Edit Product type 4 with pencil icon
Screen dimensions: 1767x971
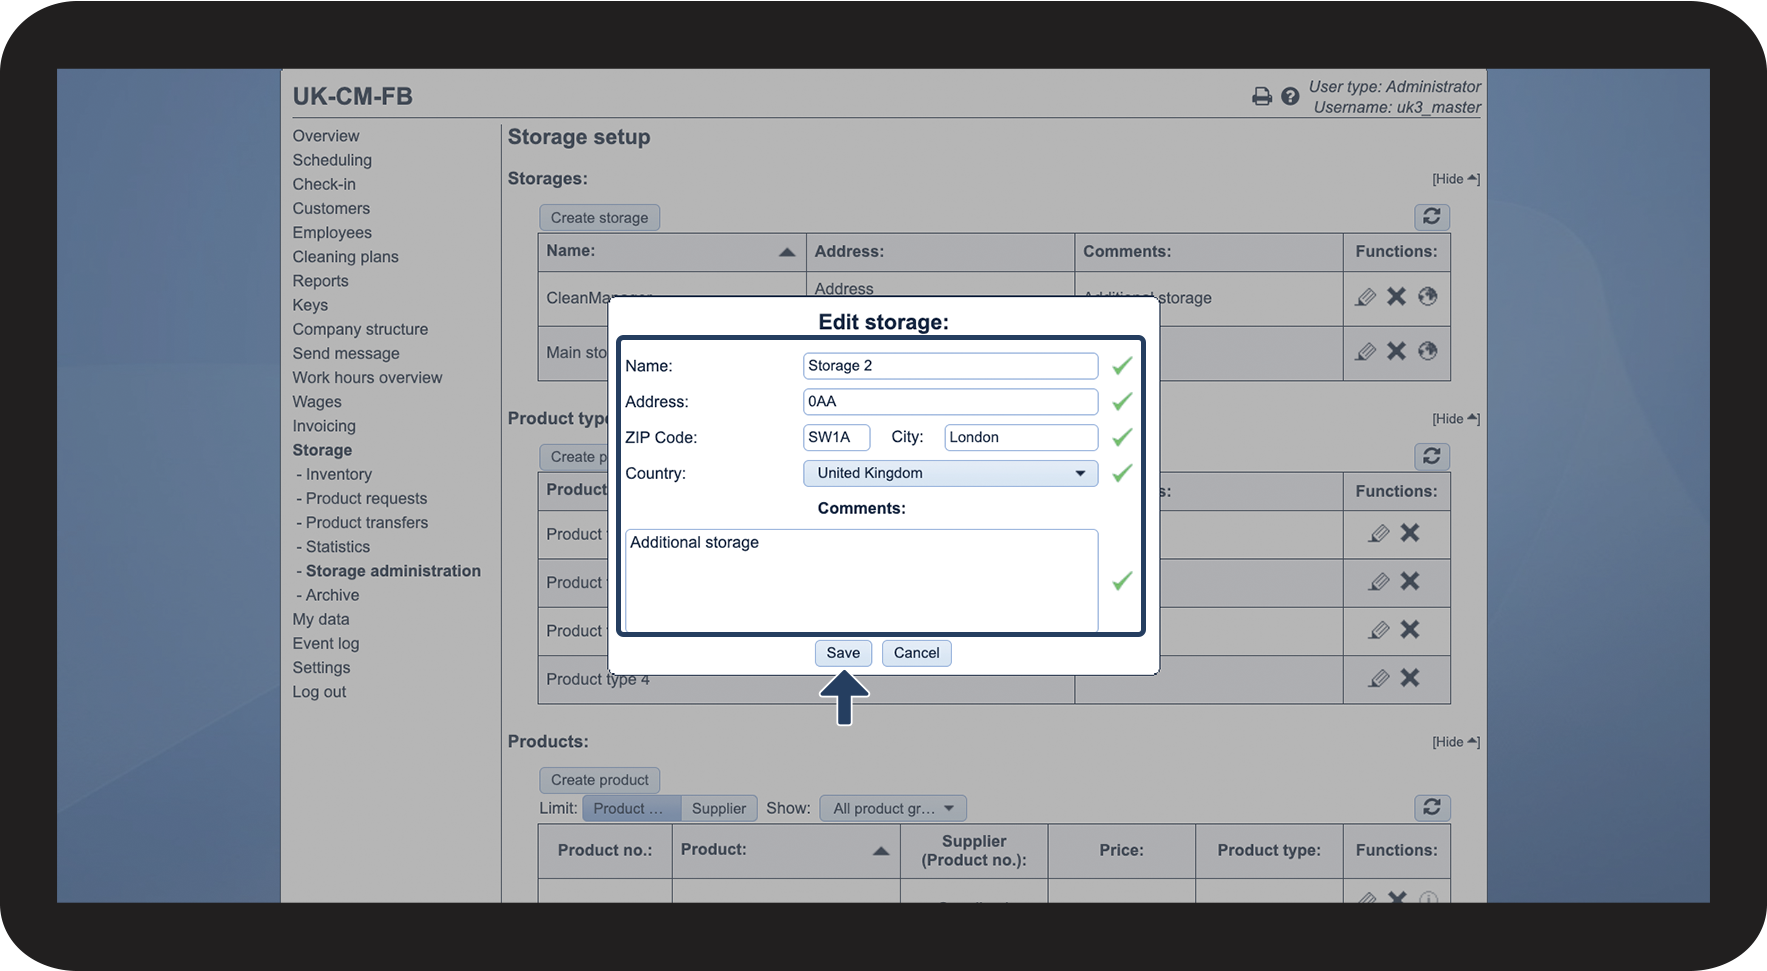(x=1379, y=678)
